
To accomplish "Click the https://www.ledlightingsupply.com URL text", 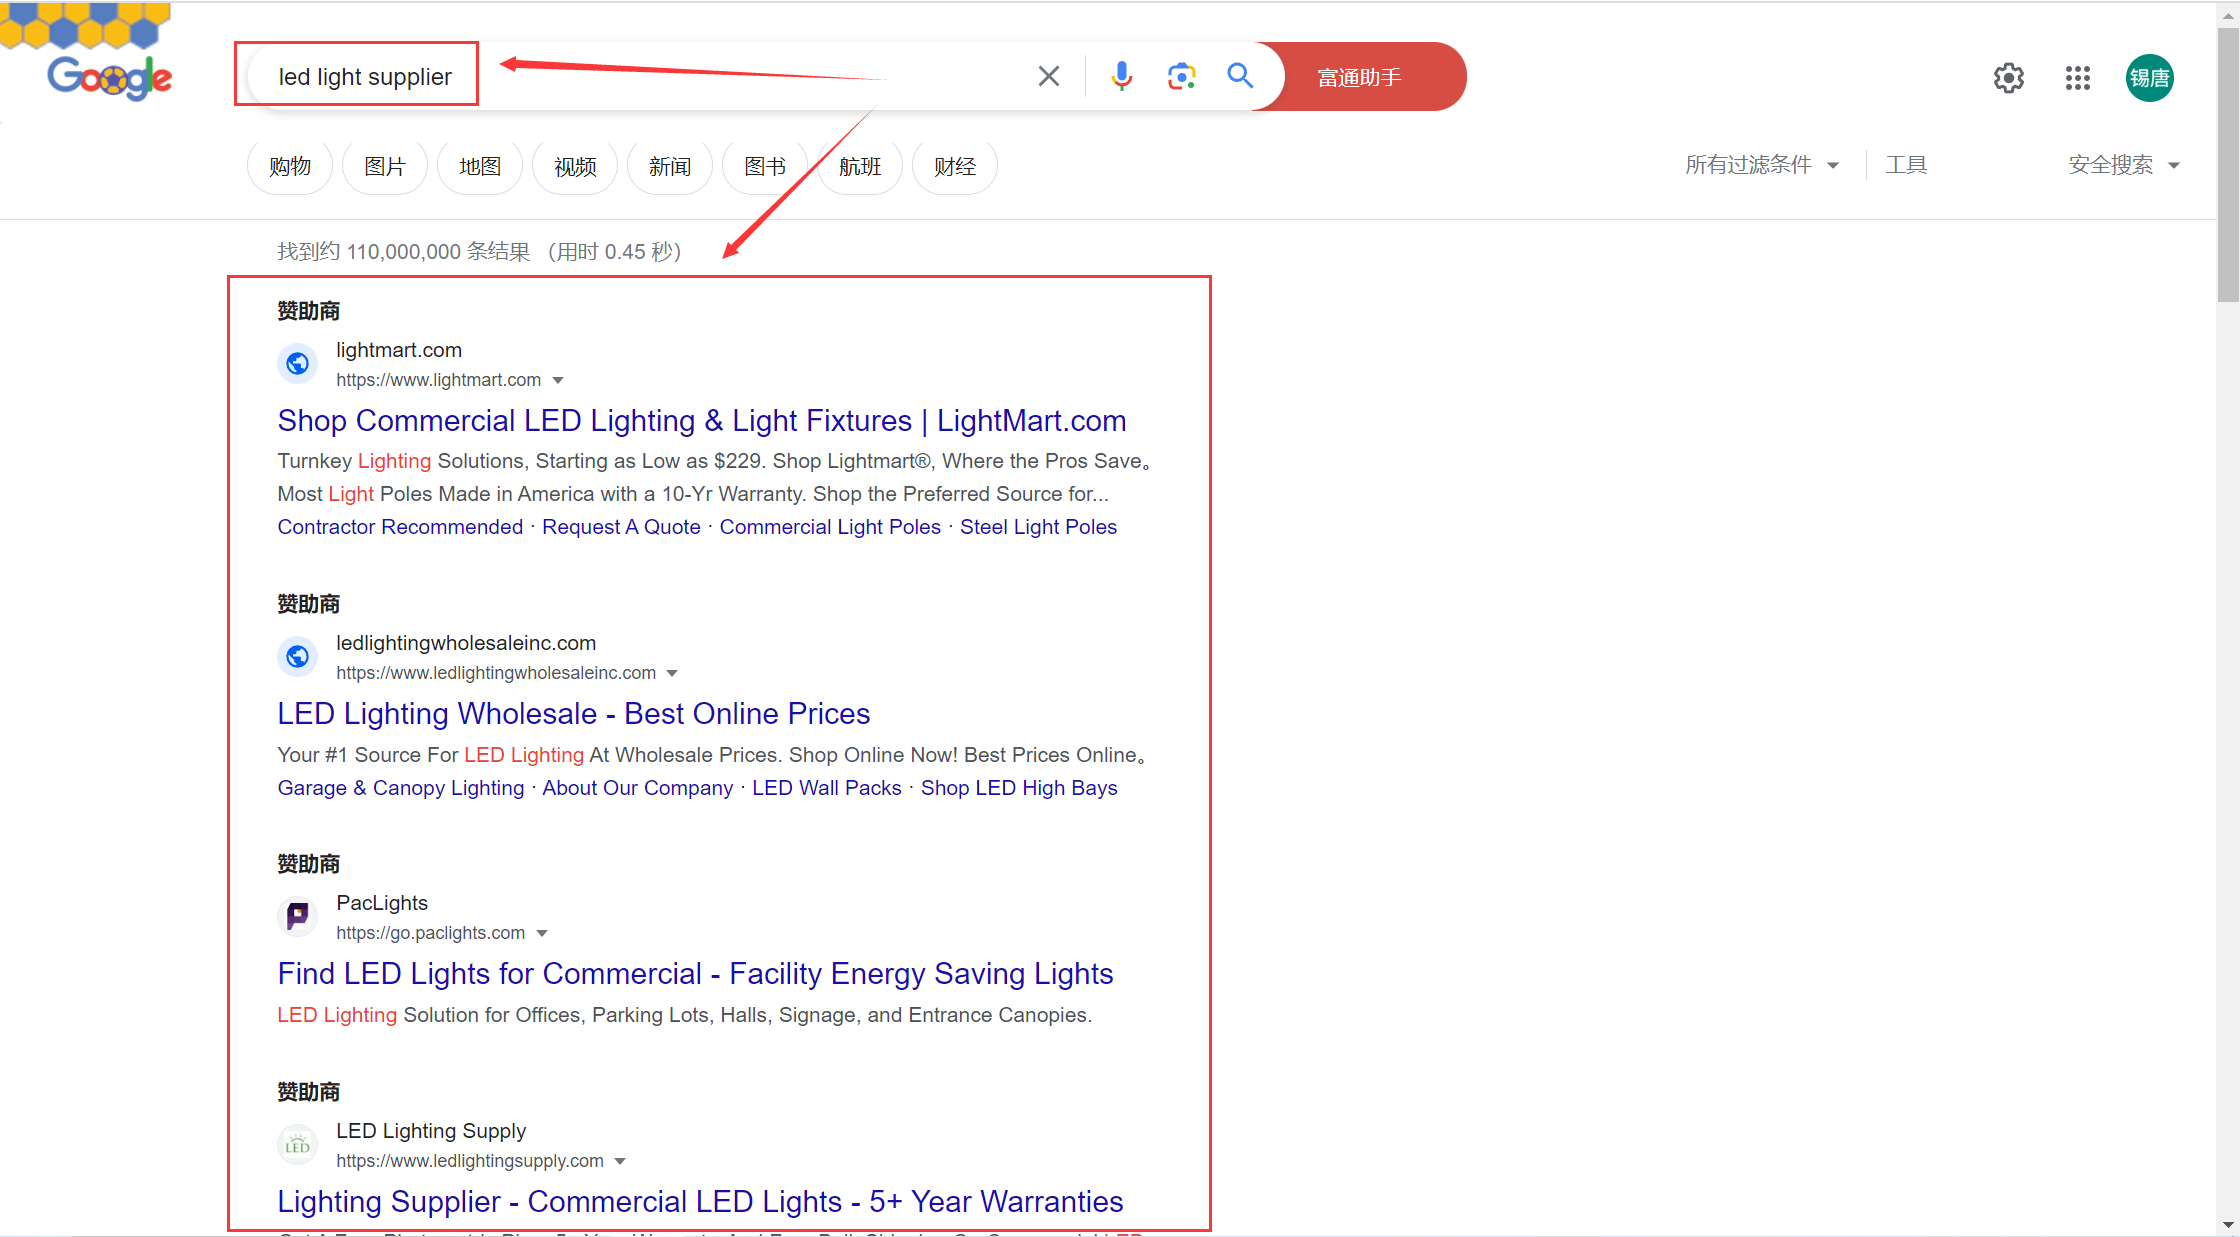I will (470, 1161).
